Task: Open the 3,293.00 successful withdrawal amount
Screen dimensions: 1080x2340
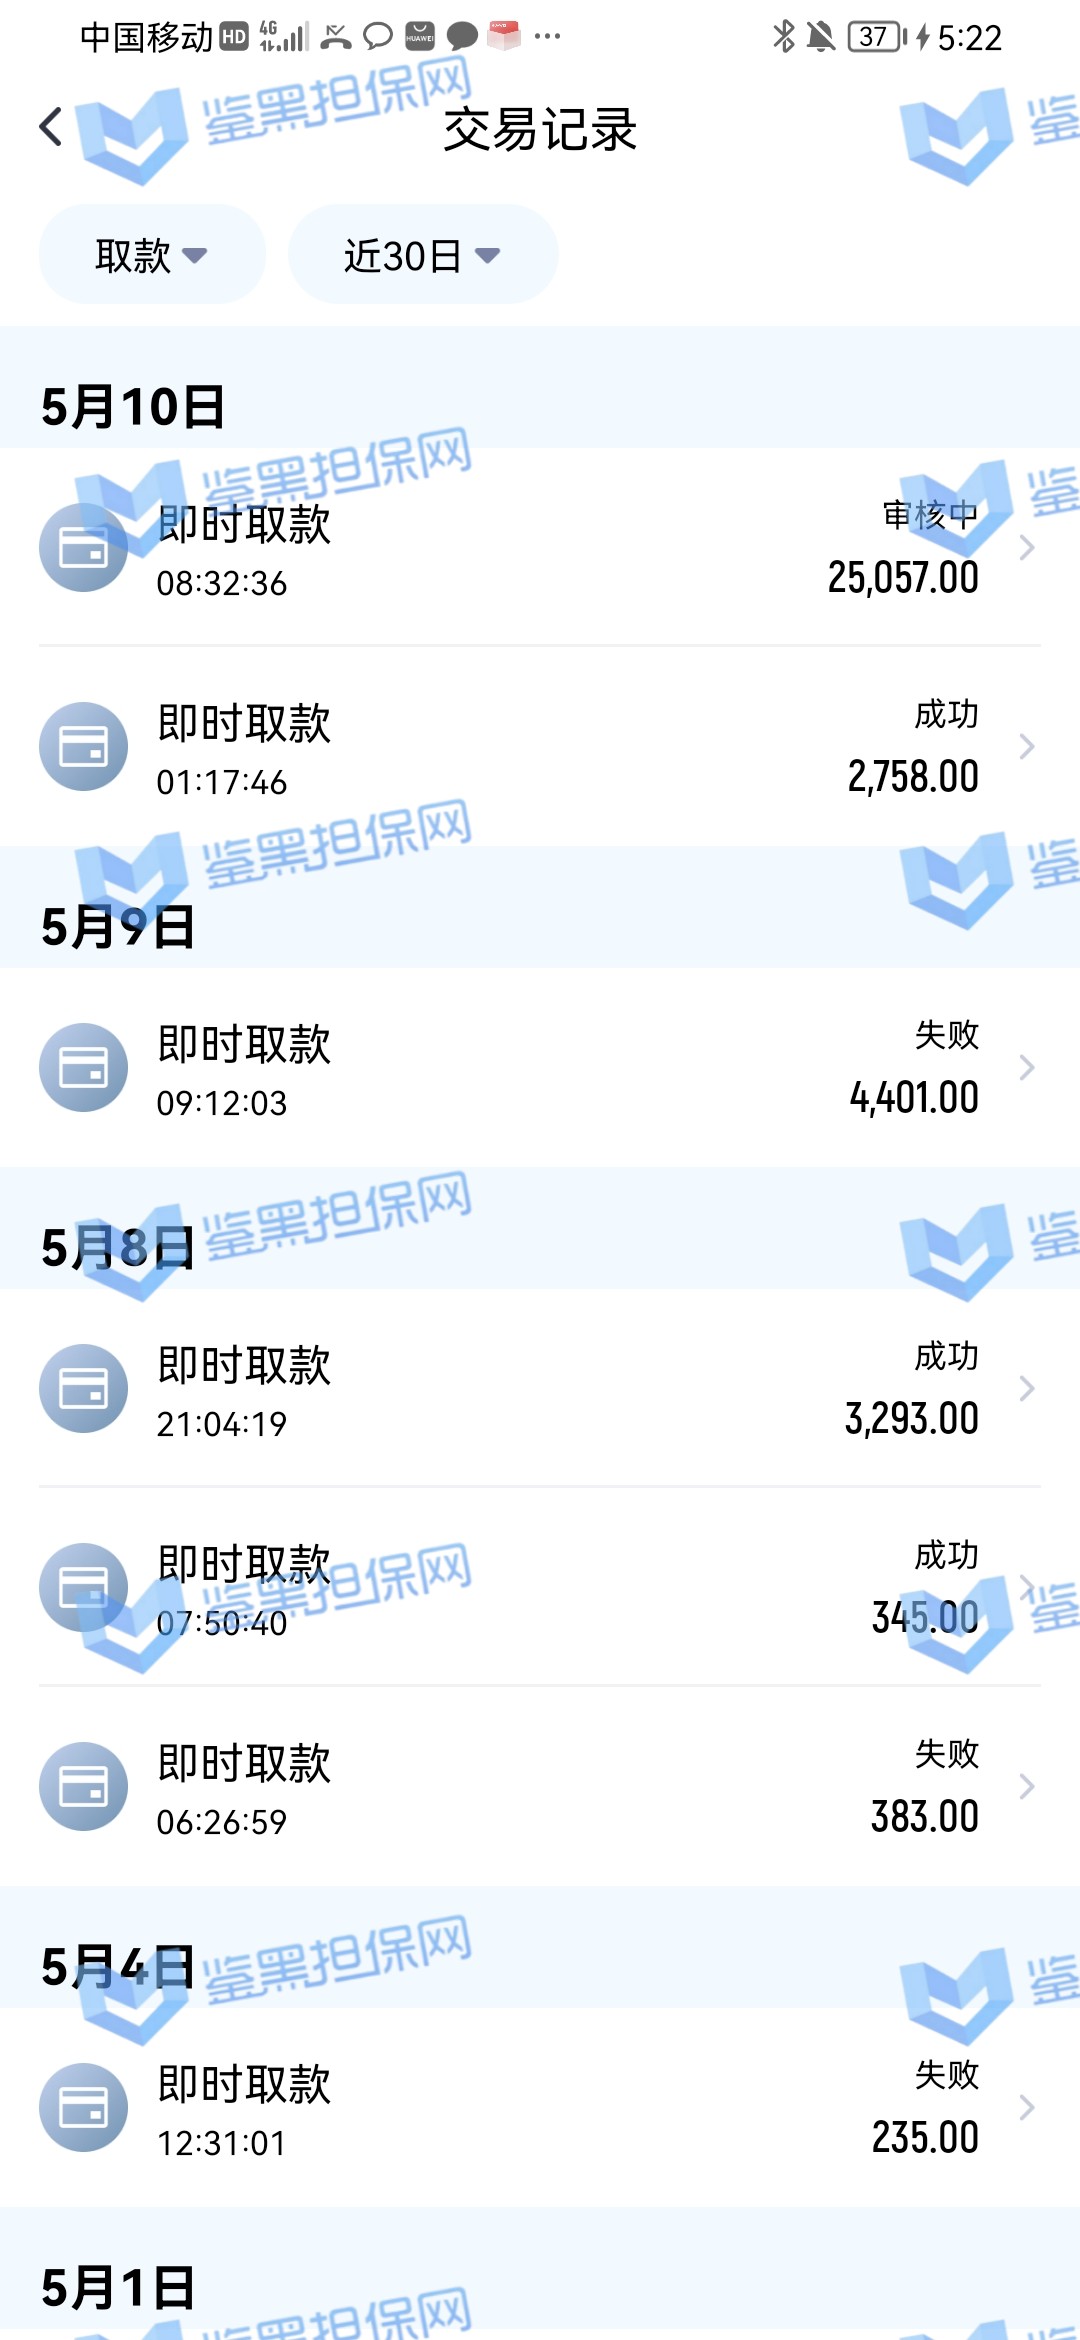Action: point(911,1419)
